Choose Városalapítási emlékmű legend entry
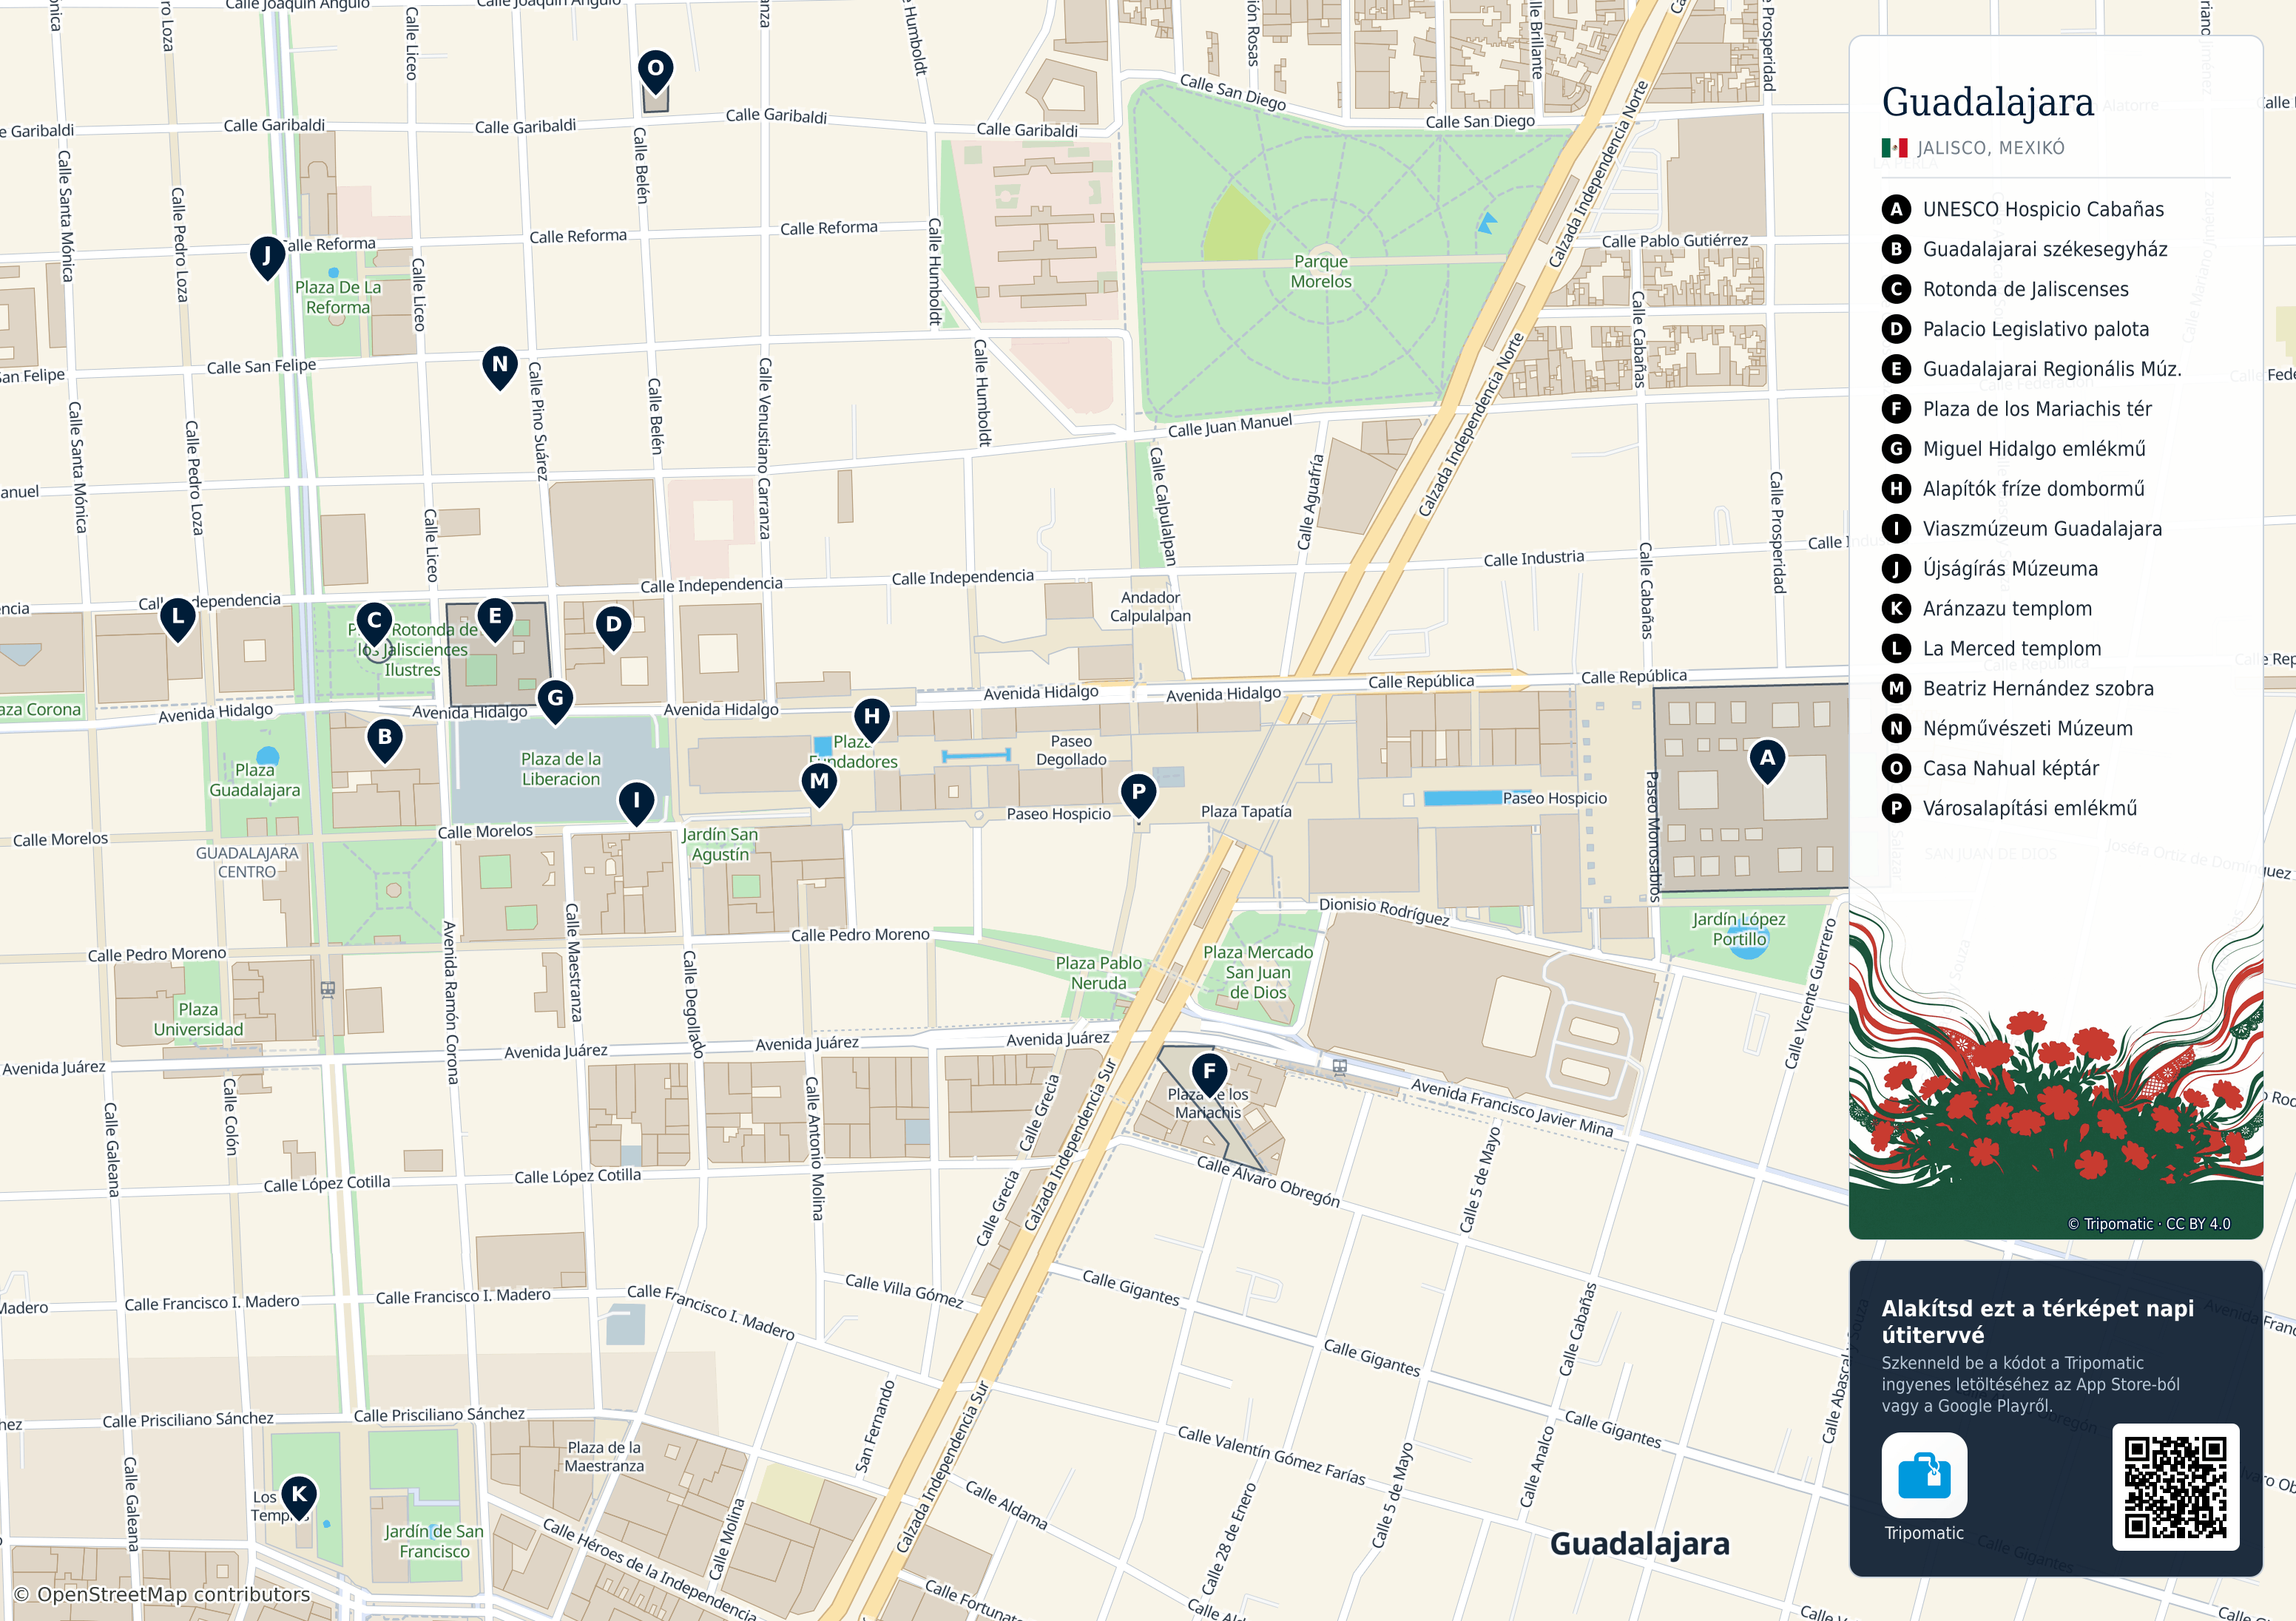This screenshot has height=1621, width=2296. (x=2009, y=809)
